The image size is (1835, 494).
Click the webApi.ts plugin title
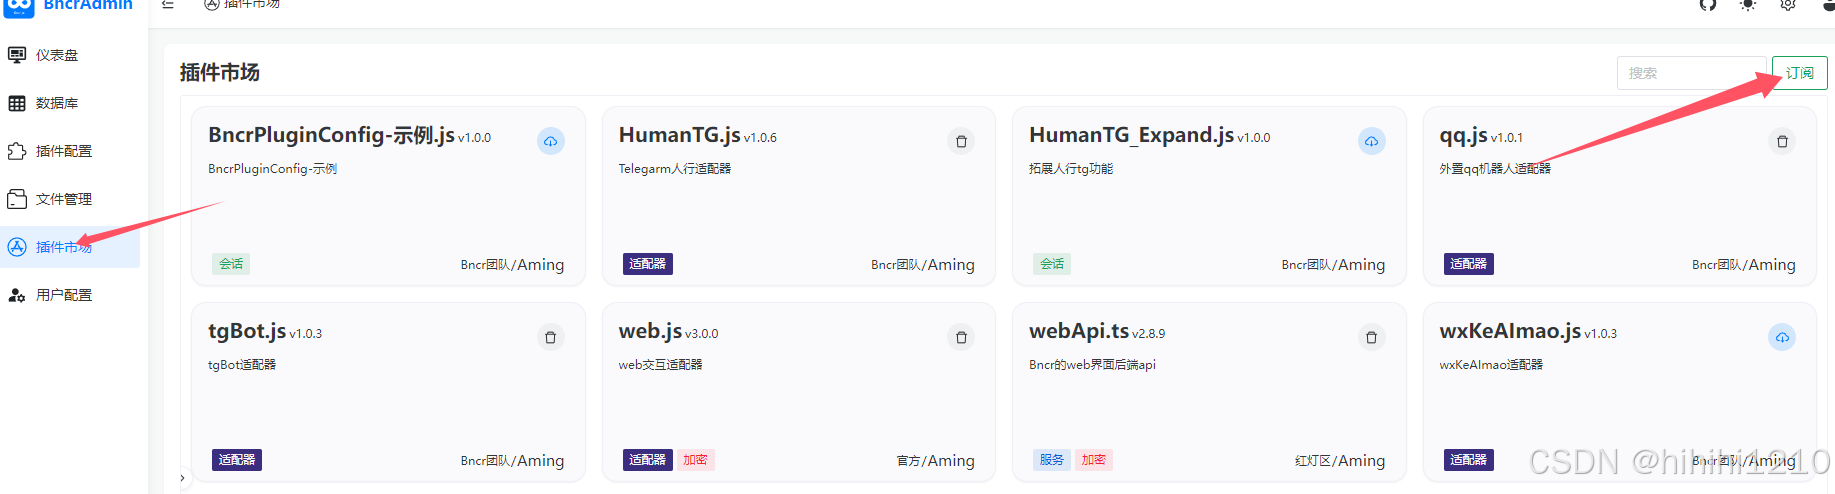[1079, 331]
